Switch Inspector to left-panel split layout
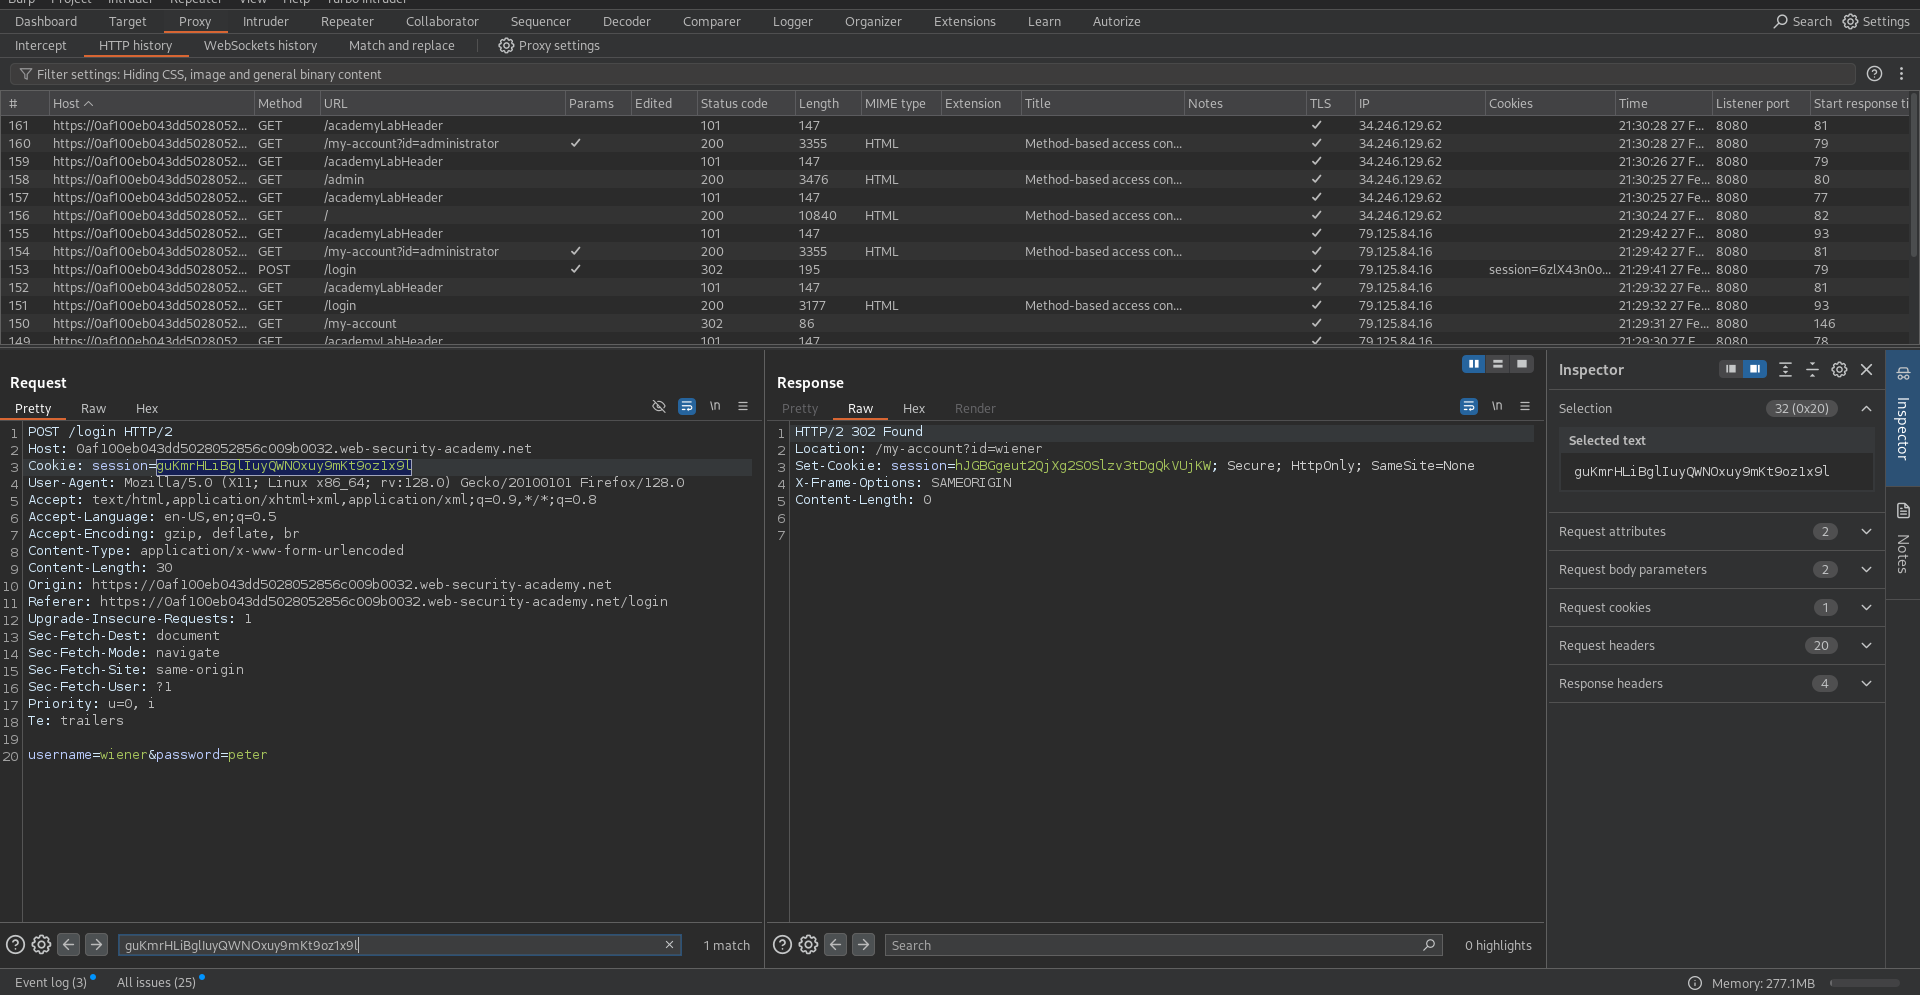 point(1730,369)
